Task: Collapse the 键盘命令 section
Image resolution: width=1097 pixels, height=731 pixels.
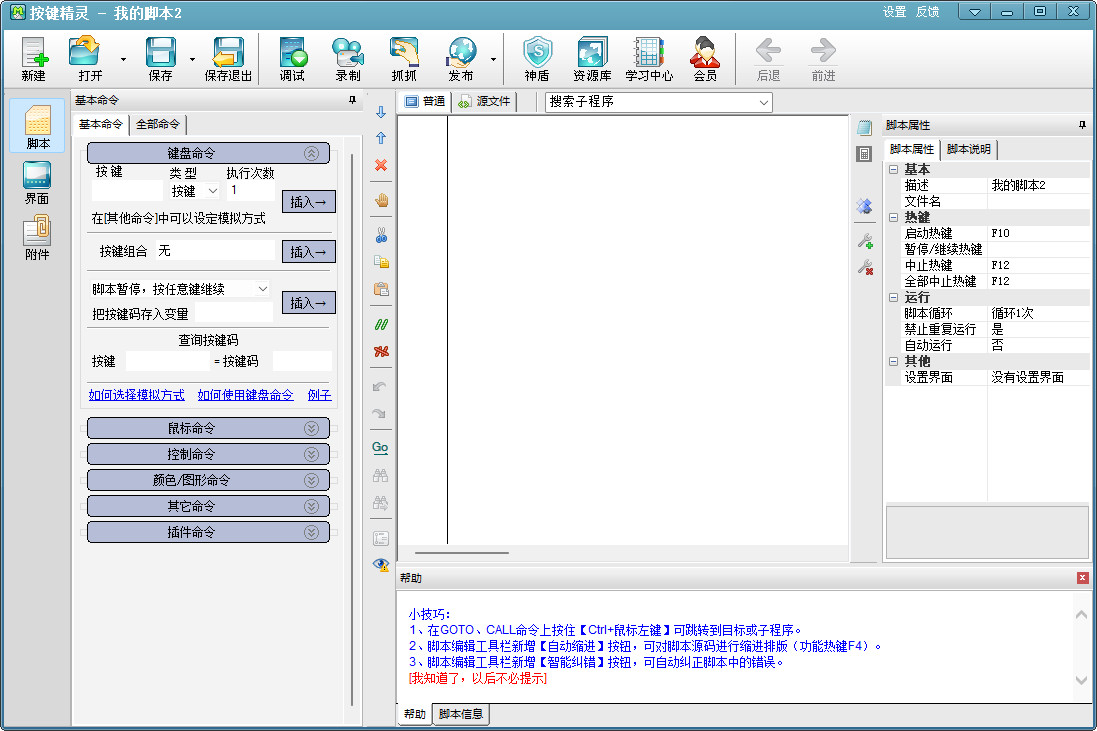Action: (208, 153)
